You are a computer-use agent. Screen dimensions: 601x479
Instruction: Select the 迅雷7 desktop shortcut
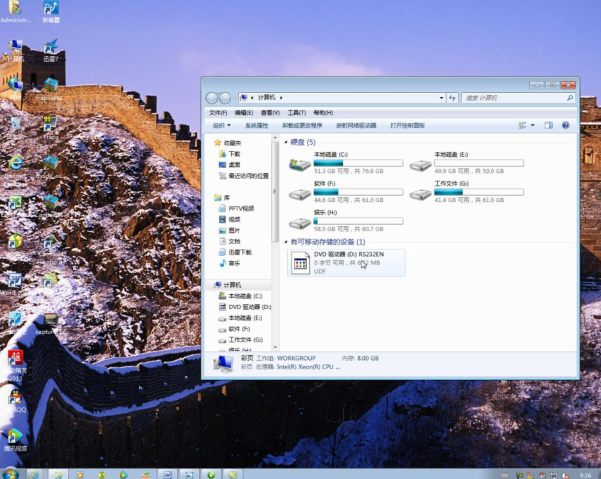[x=51, y=51]
